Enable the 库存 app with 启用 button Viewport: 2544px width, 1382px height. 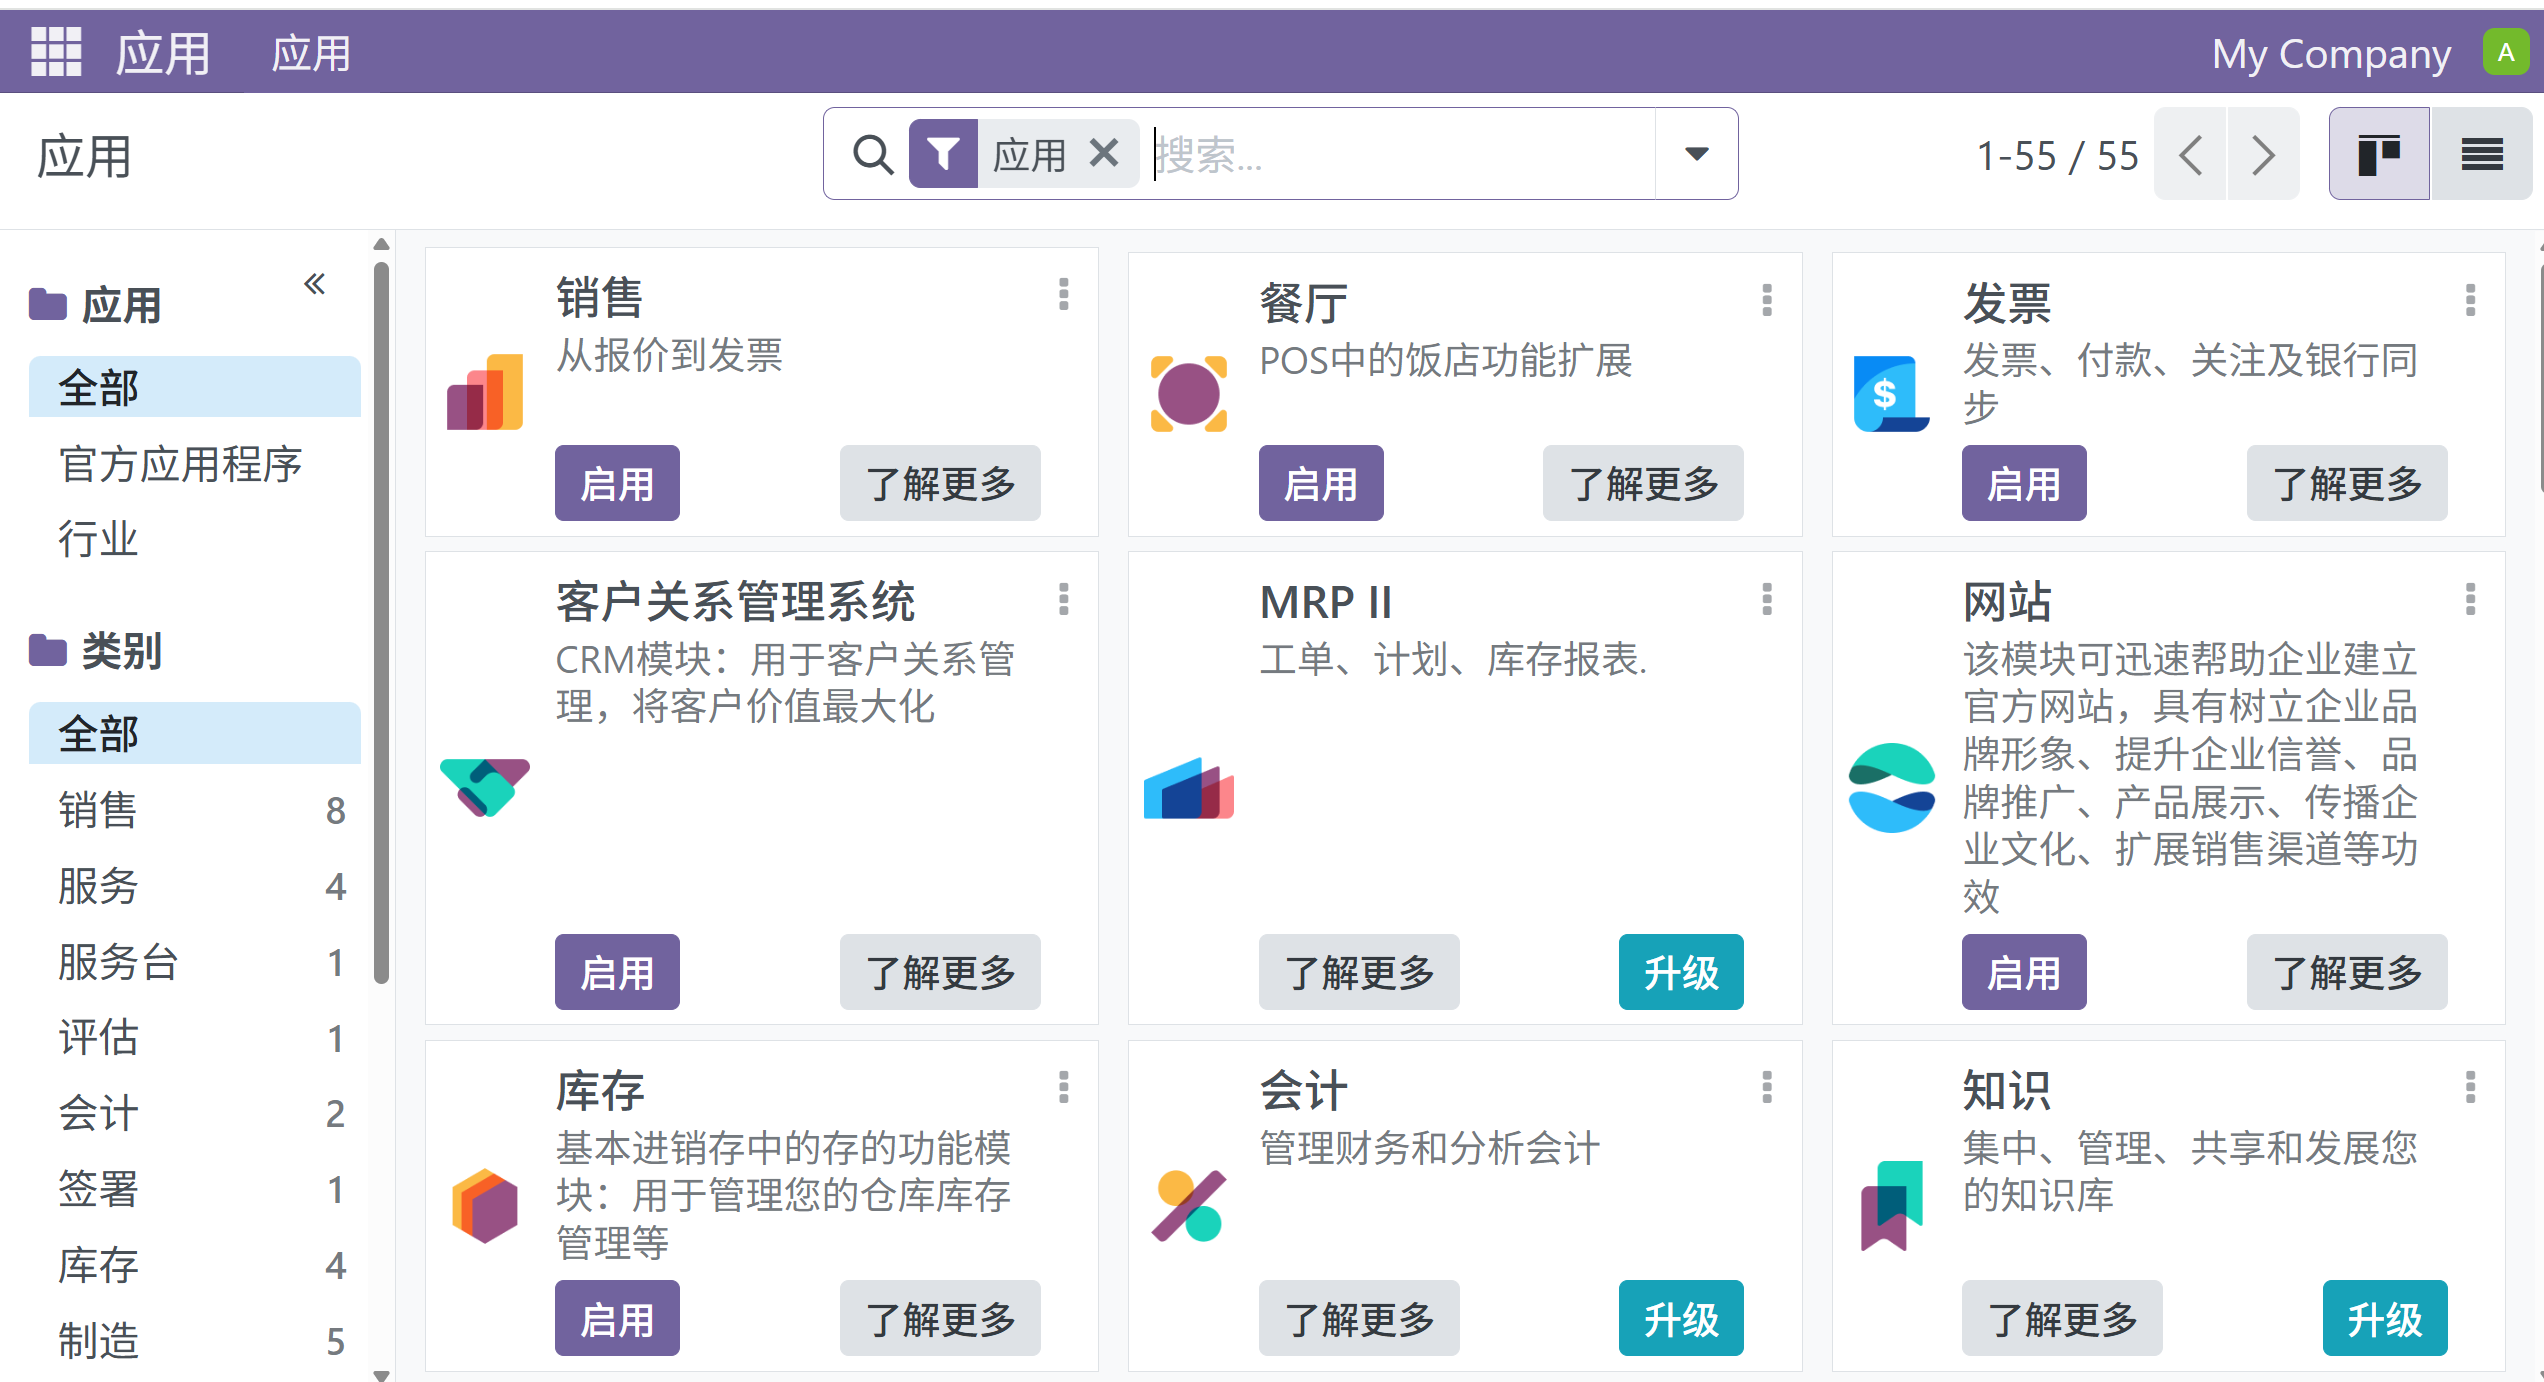(x=617, y=1318)
